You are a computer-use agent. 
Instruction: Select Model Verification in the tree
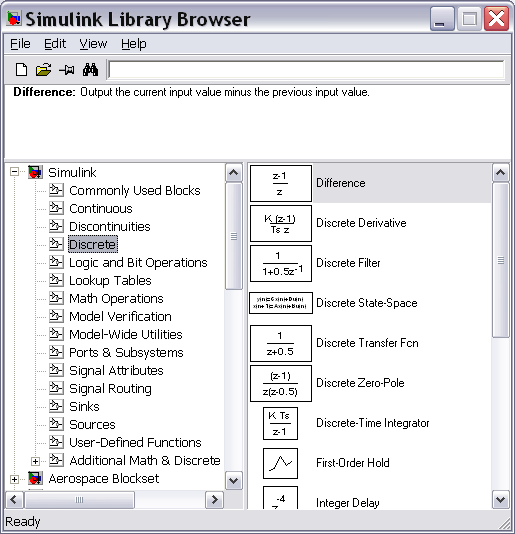[120, 316]
